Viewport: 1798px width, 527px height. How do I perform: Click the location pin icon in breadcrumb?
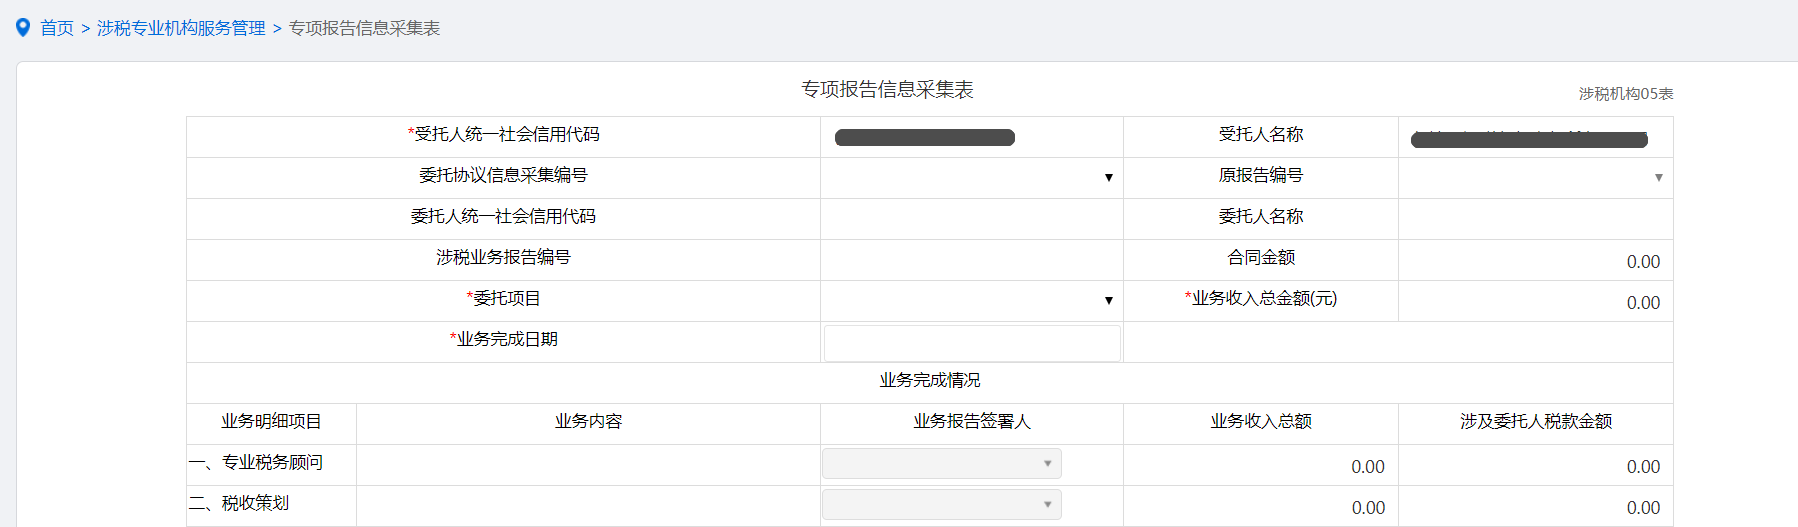(23, 28)
